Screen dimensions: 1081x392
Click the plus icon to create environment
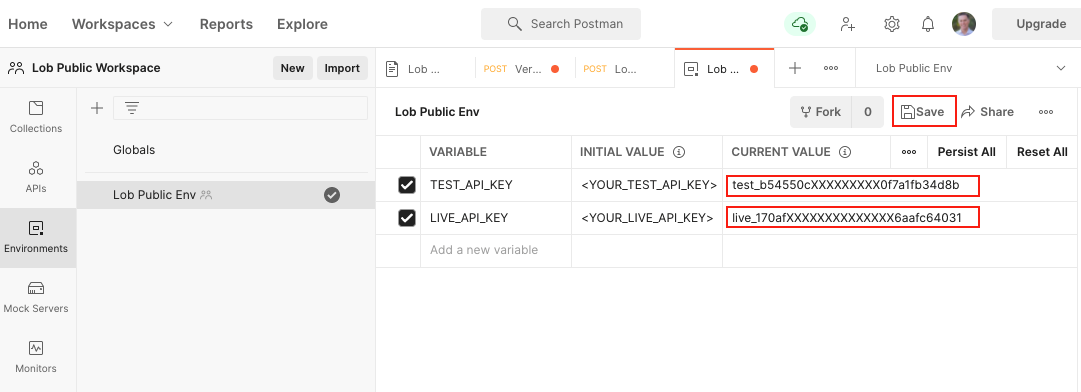click(x=97, y=108)
